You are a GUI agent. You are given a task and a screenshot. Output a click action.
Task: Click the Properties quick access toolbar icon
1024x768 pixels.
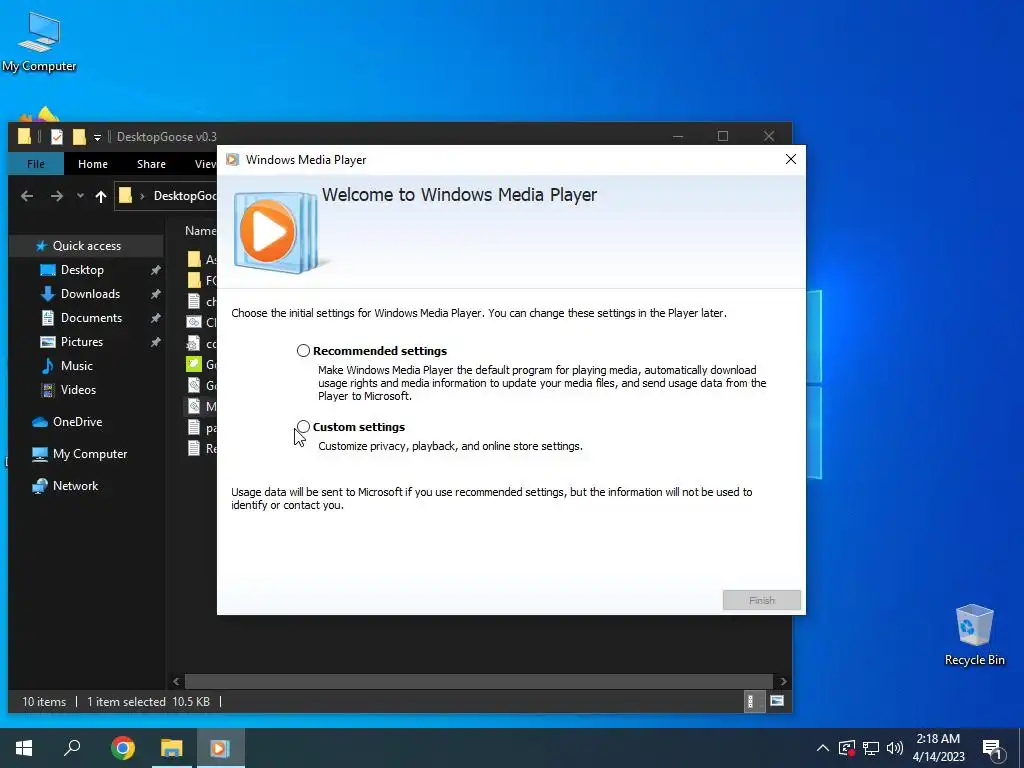pos(57,136)
